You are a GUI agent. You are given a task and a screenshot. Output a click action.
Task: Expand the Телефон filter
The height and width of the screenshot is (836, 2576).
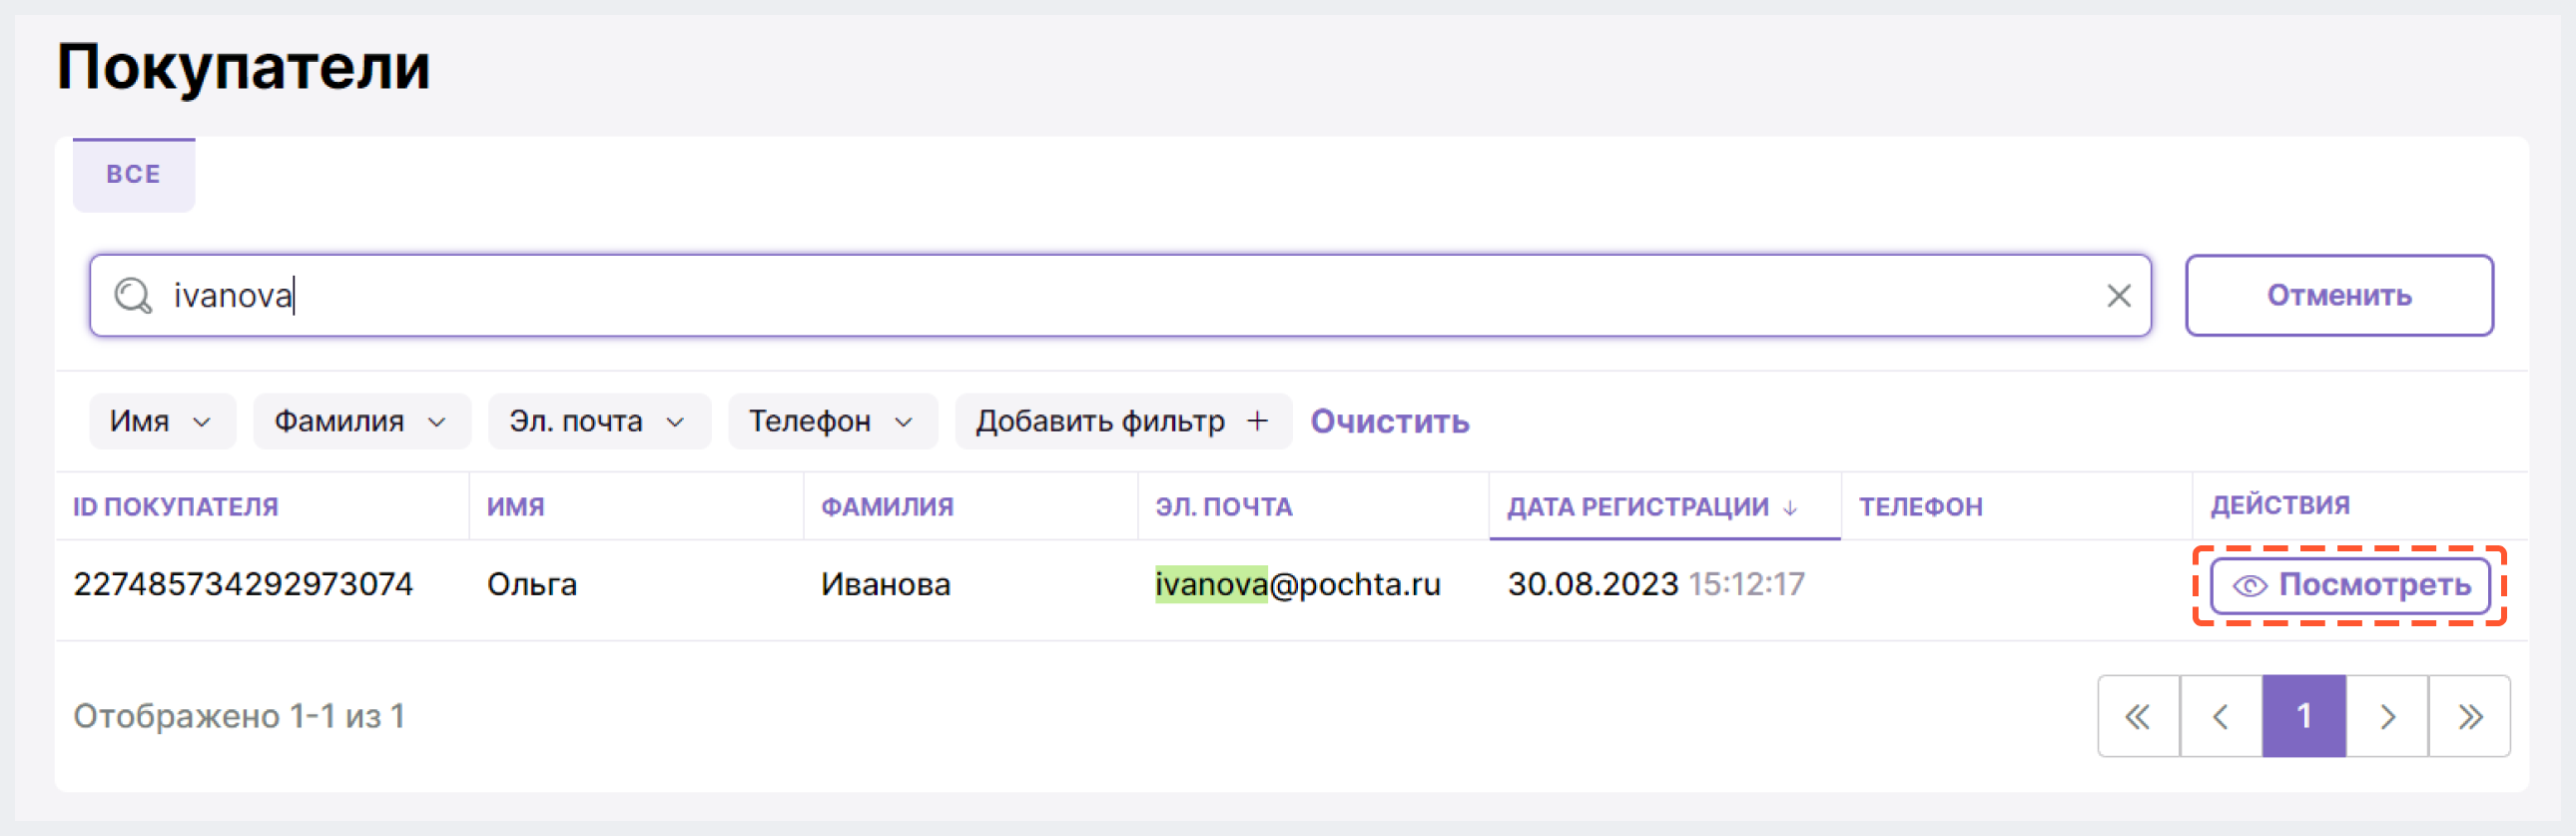click(832, 421)
